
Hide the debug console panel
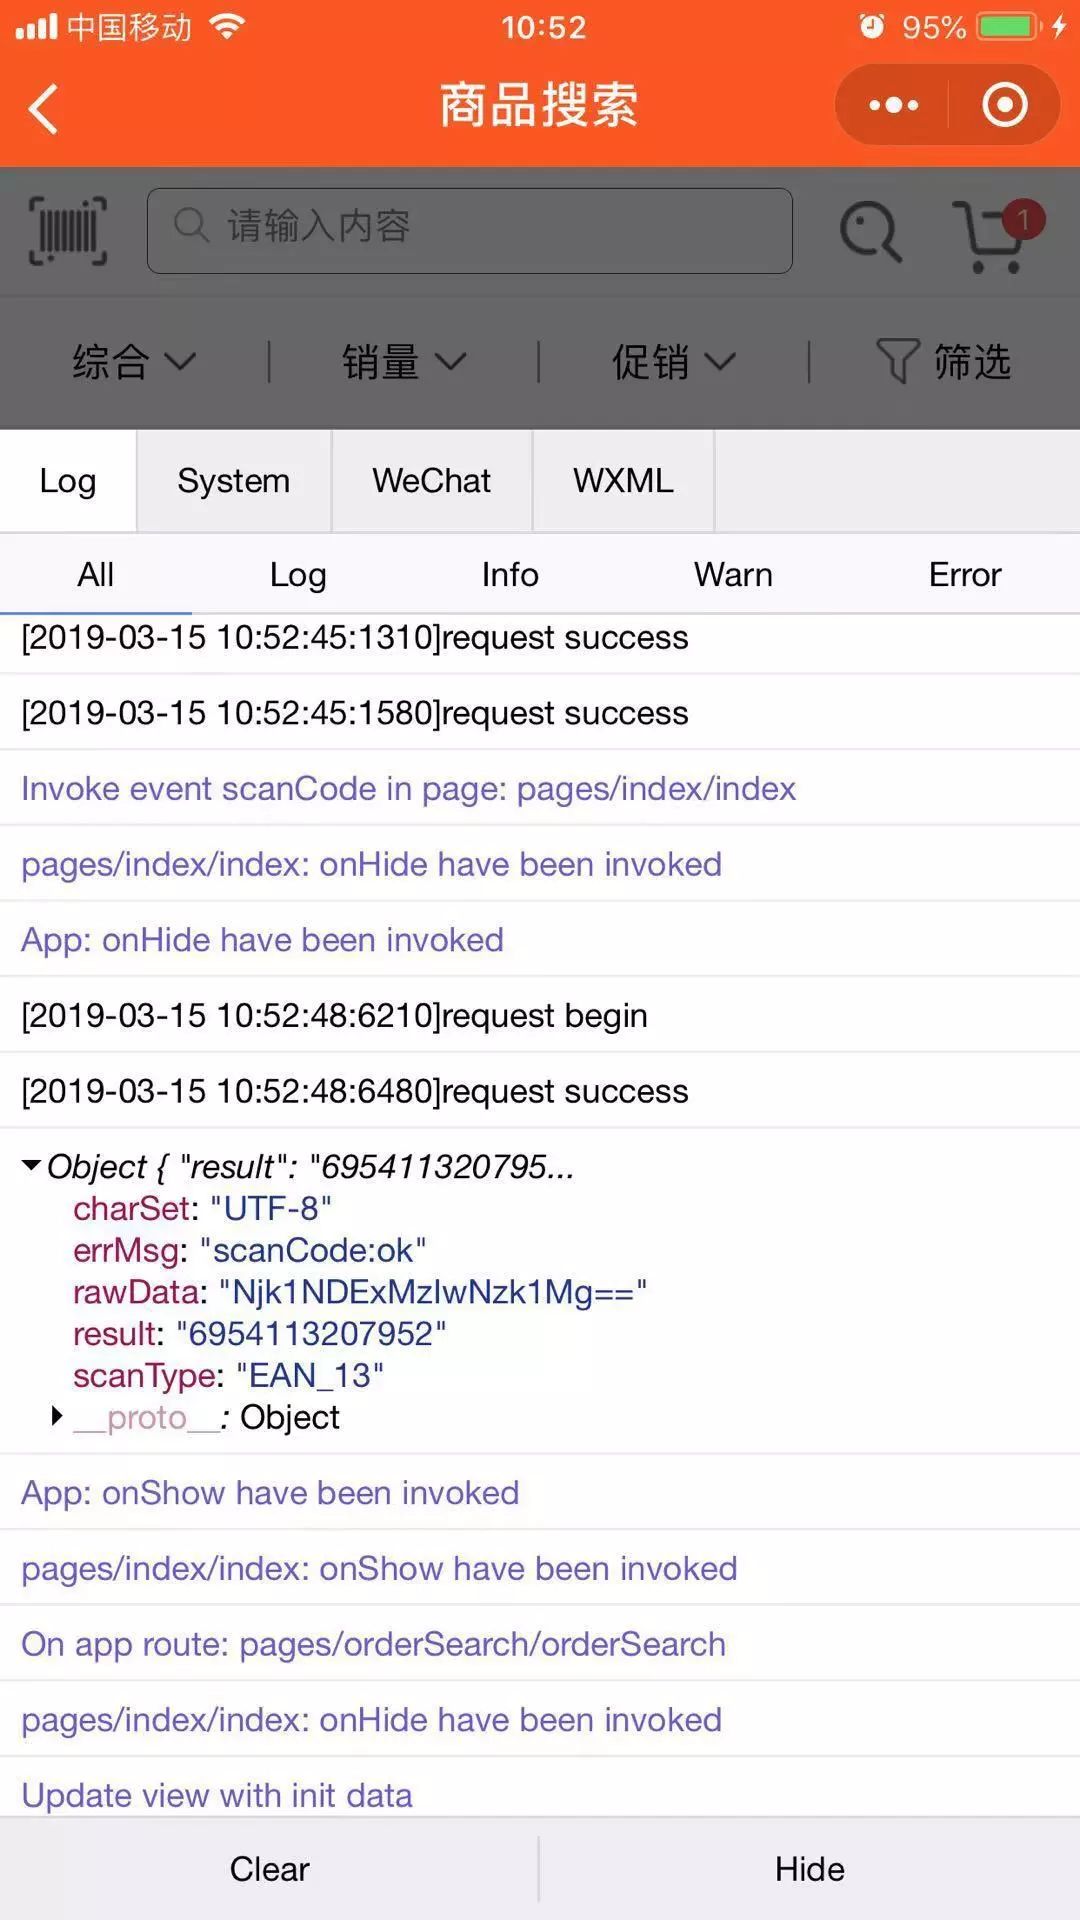810,1869
